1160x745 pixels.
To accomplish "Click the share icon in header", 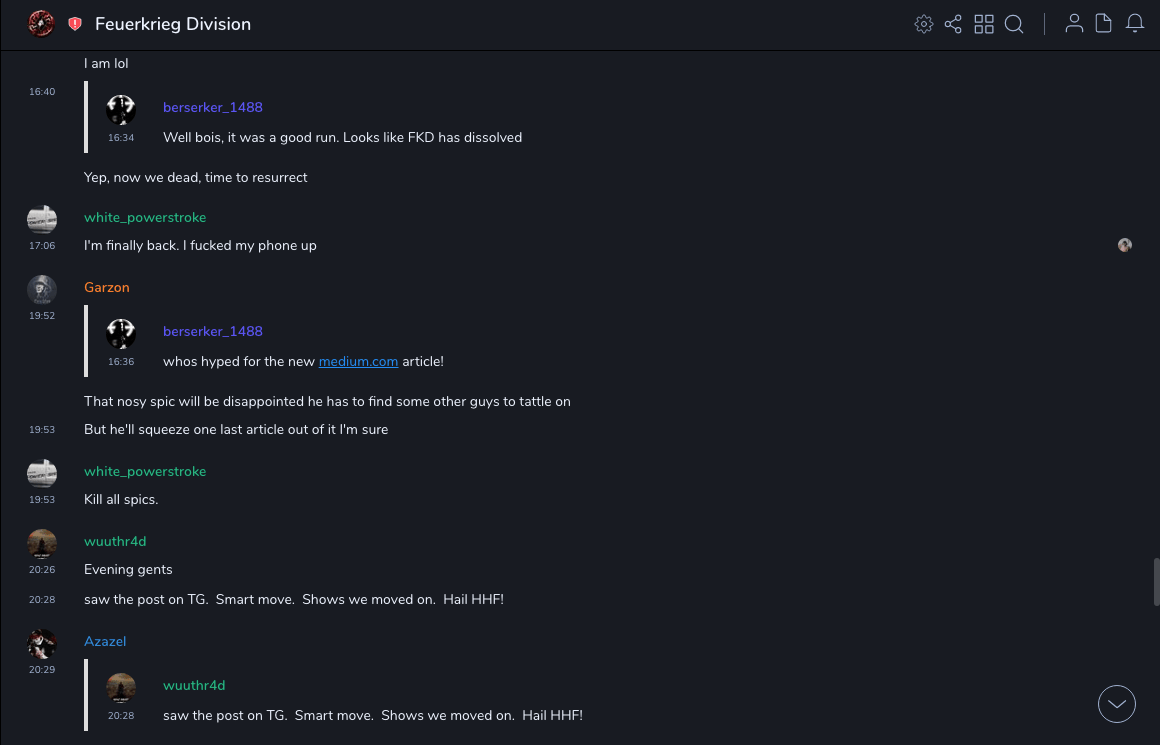I will [x=953, y=24].
